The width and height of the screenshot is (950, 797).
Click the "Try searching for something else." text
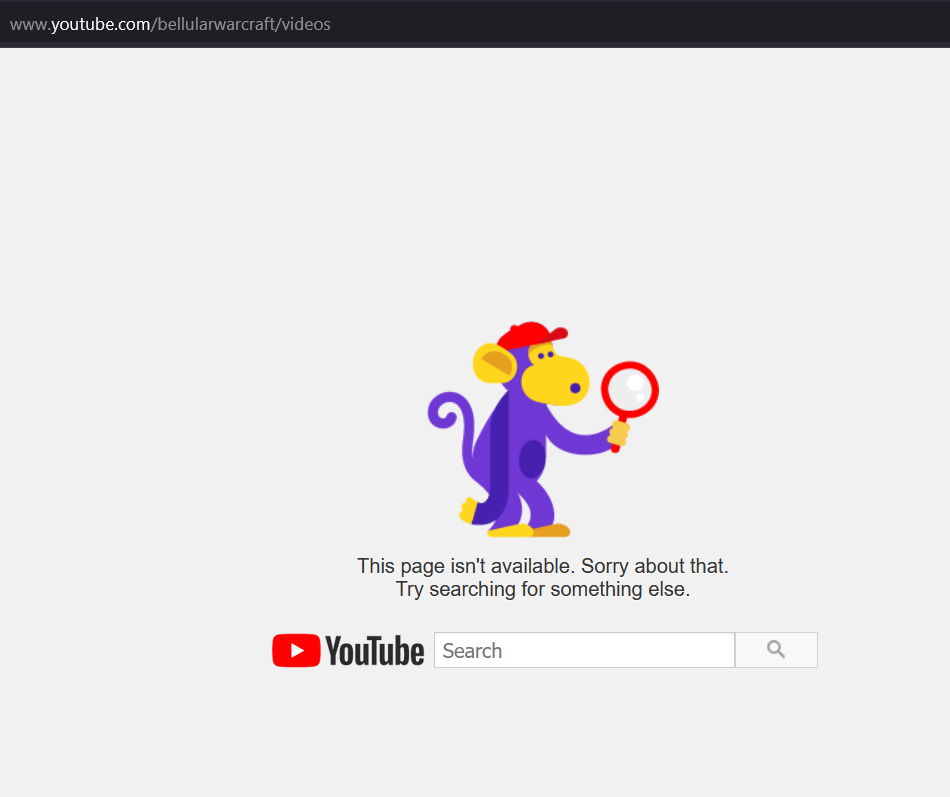[x=543, y=589]
